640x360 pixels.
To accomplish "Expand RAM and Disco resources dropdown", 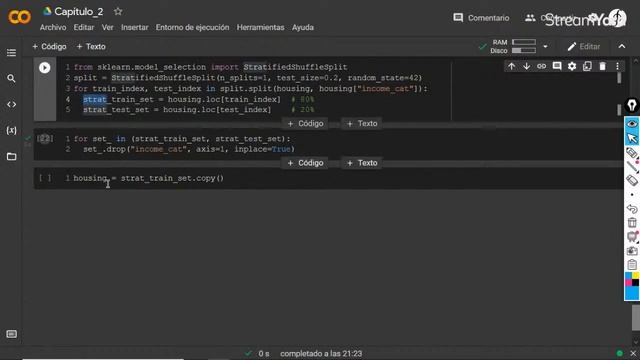I will click(x=545, y=47).
